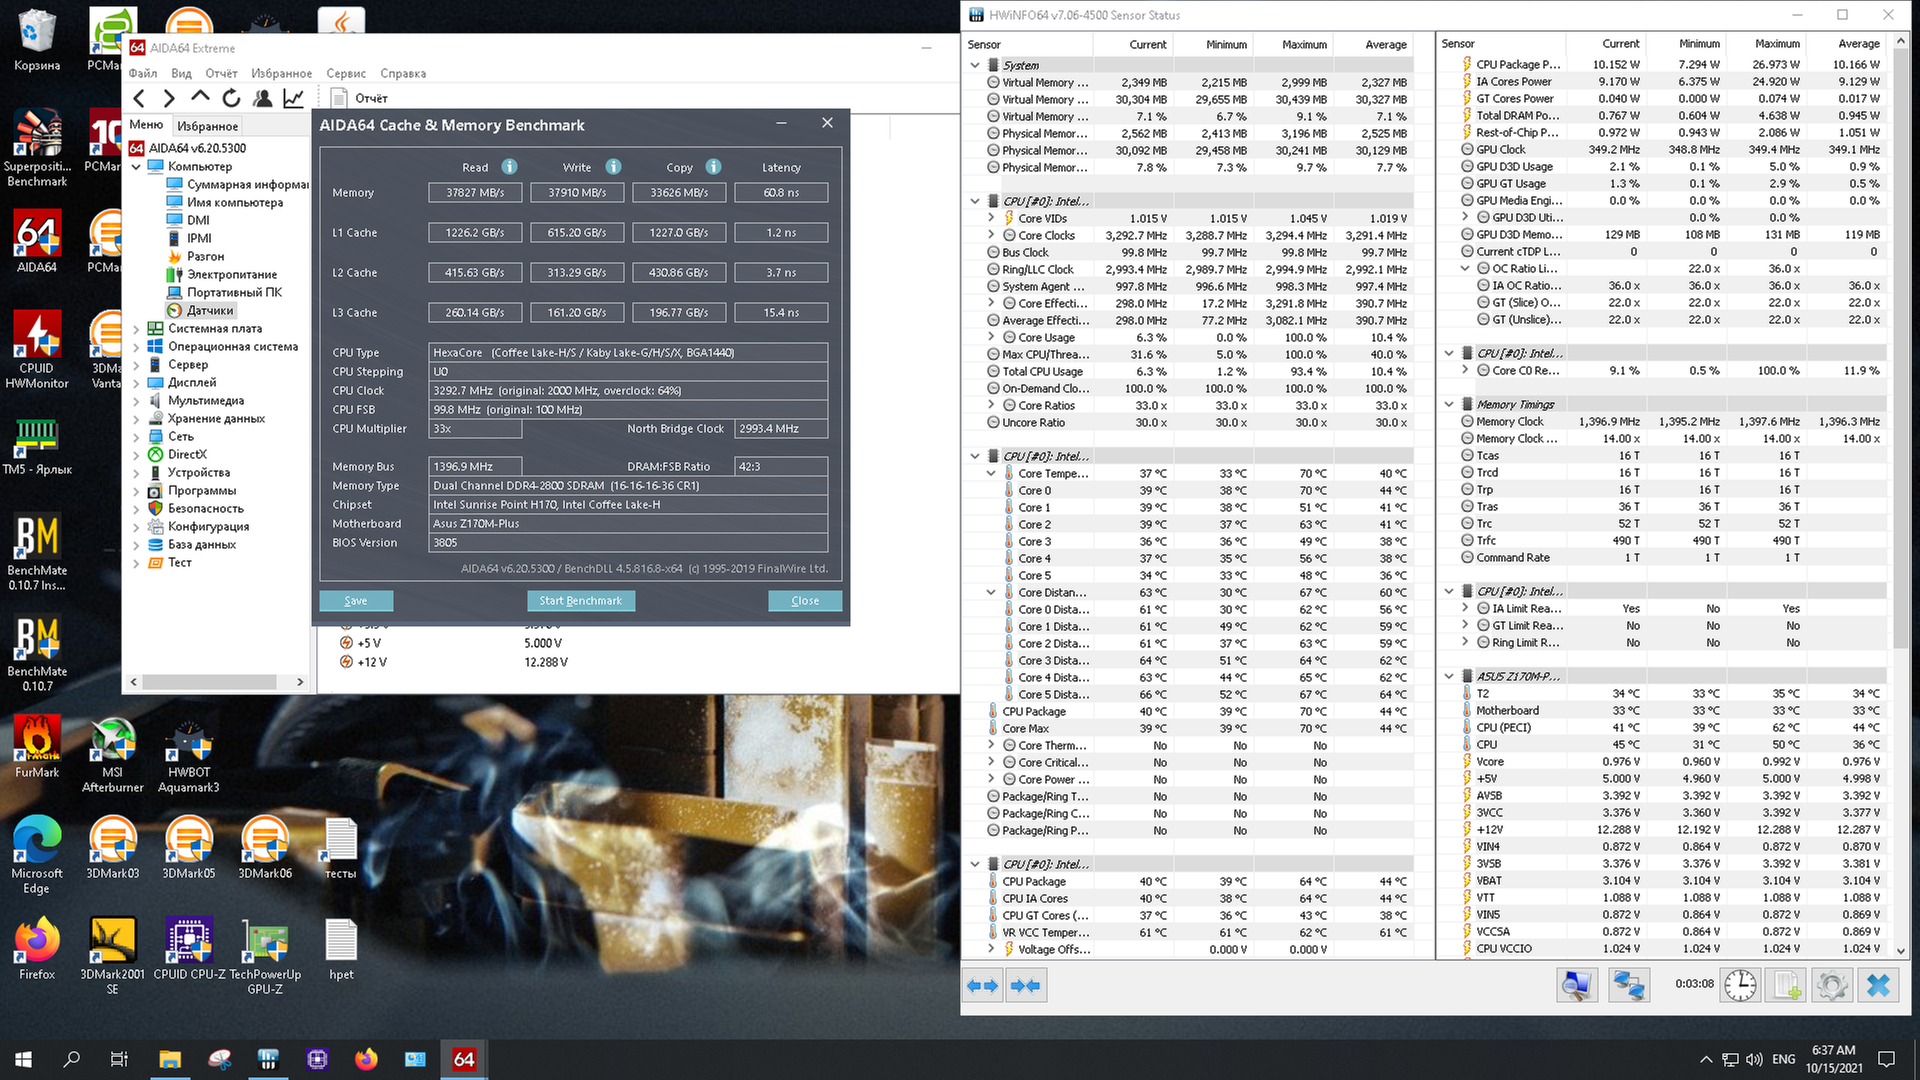
Task: Open CPUID CPU-Z desktop shortcut
Action: click(x=189, y=949)
